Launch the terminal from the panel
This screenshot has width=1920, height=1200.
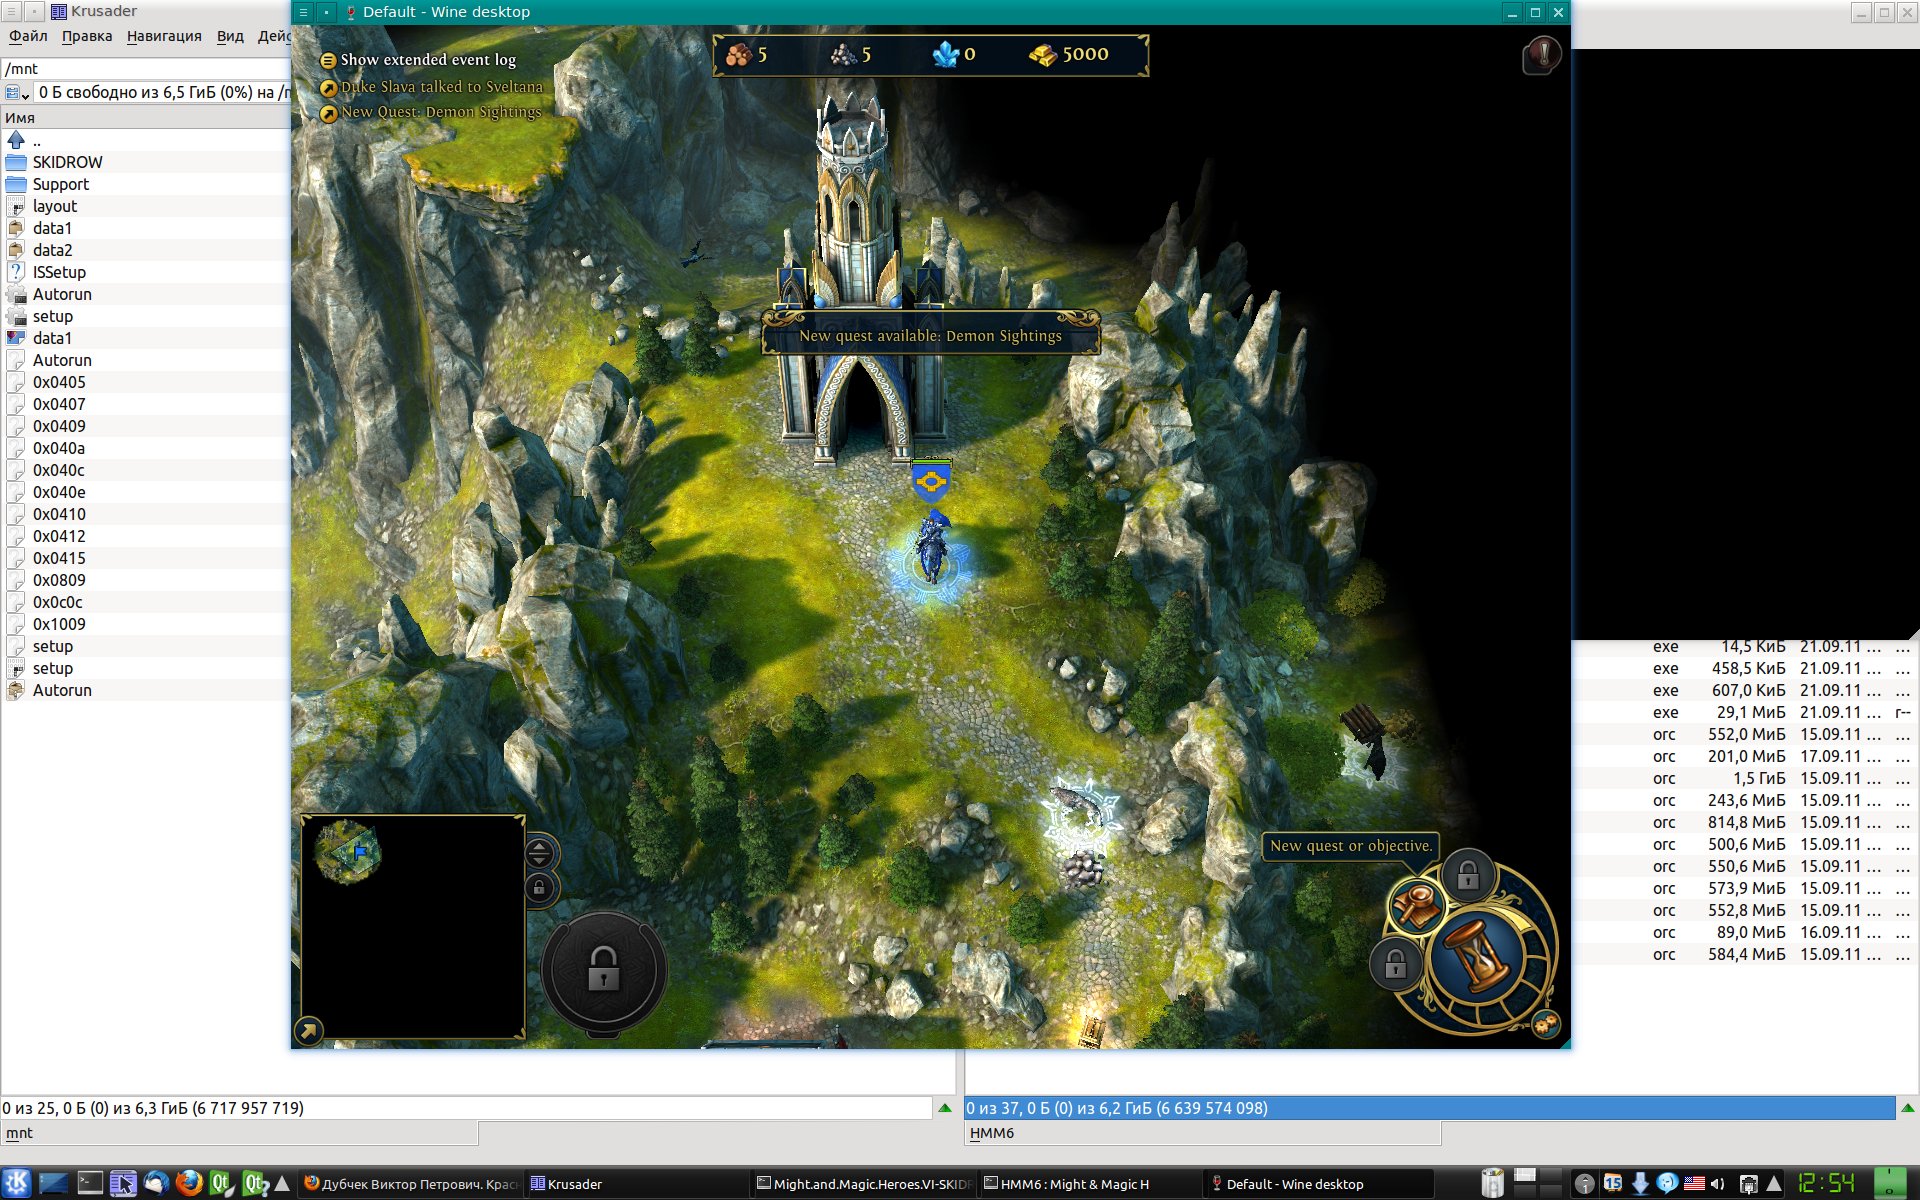(x=90, y=1184)
